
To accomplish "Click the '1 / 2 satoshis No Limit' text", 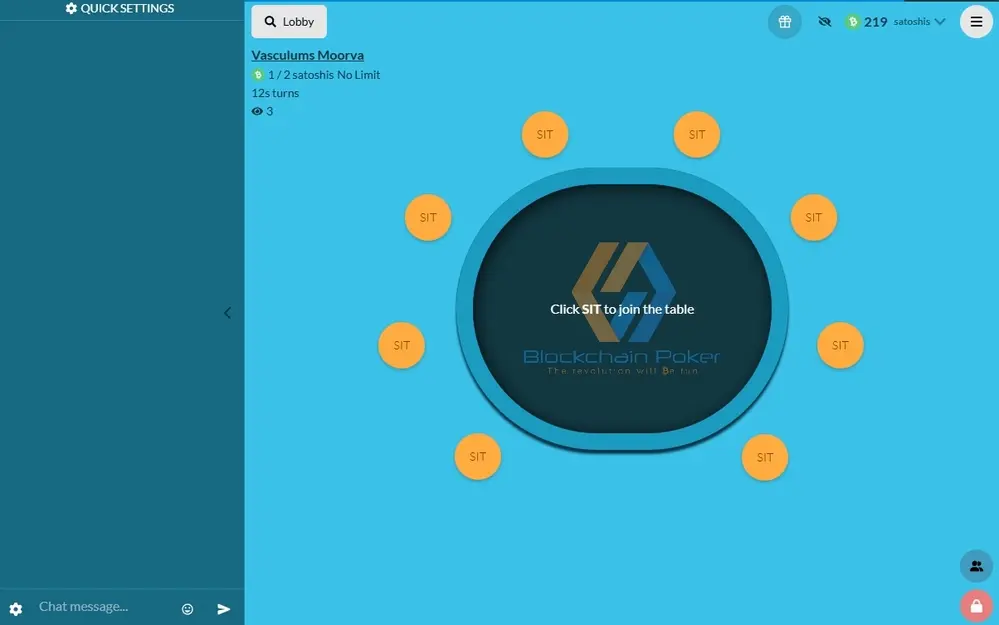I will pos(324,75).
